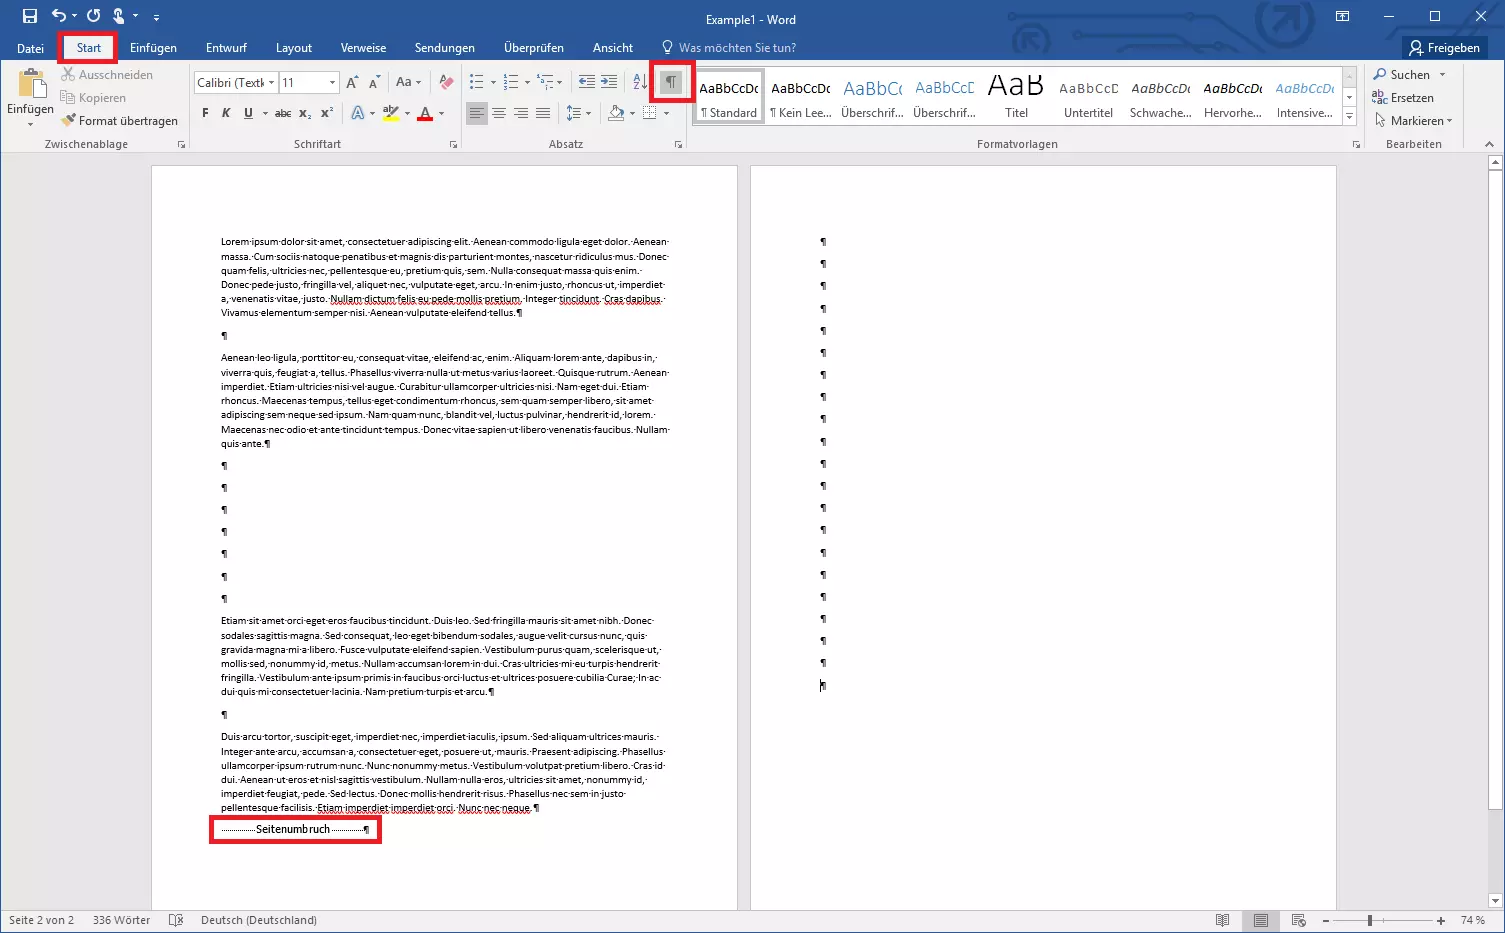Click the multilevel list icon
This screenshot has height=933, width=1505.
(x=545, y=82)
